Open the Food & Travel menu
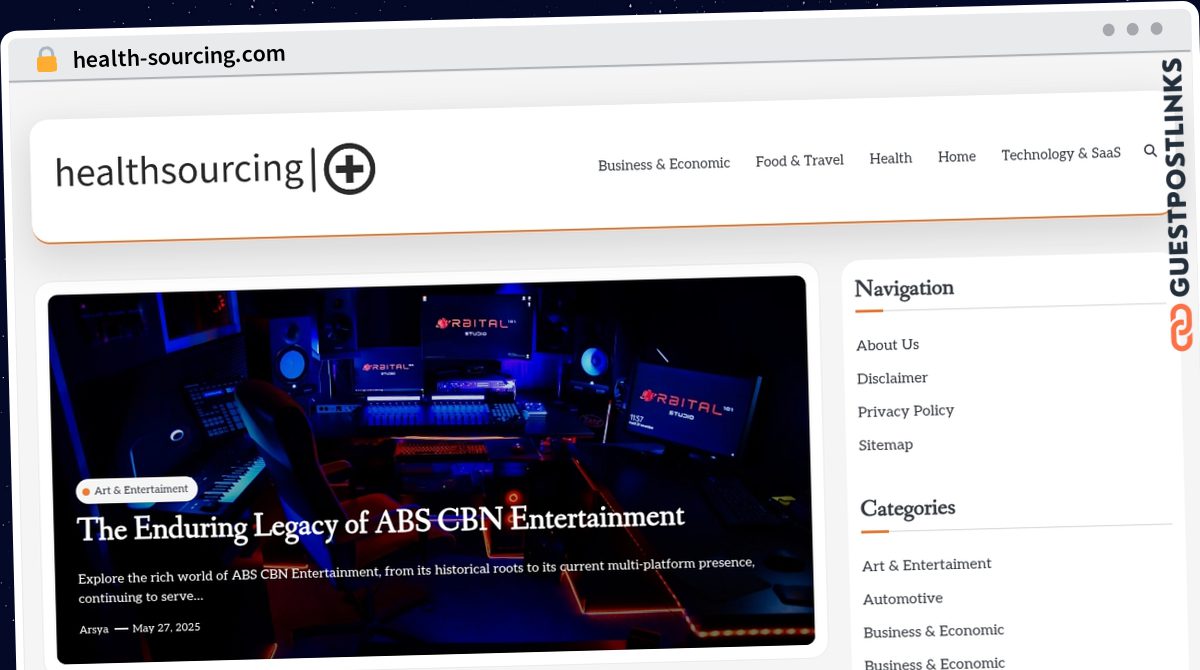This screenshot has width=1200, height=670. (799, 160)
